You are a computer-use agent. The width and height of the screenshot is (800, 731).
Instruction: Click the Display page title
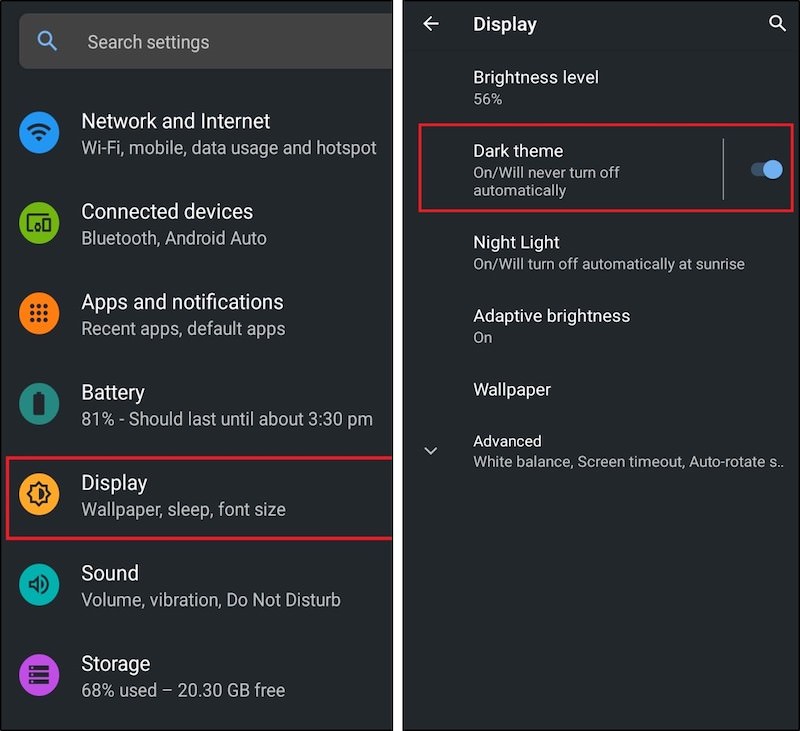[505, 24]
